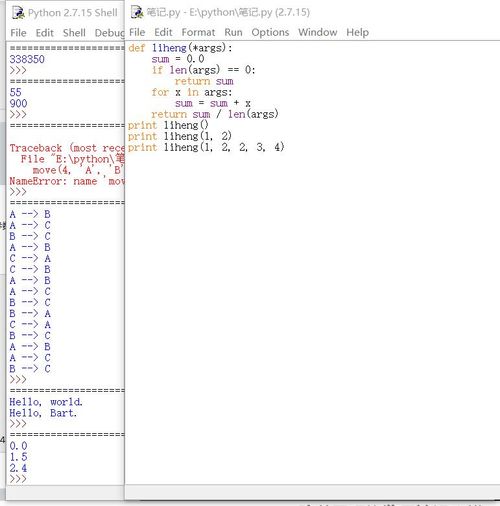Open the Debug menu in the Shell

click(109, 33)
